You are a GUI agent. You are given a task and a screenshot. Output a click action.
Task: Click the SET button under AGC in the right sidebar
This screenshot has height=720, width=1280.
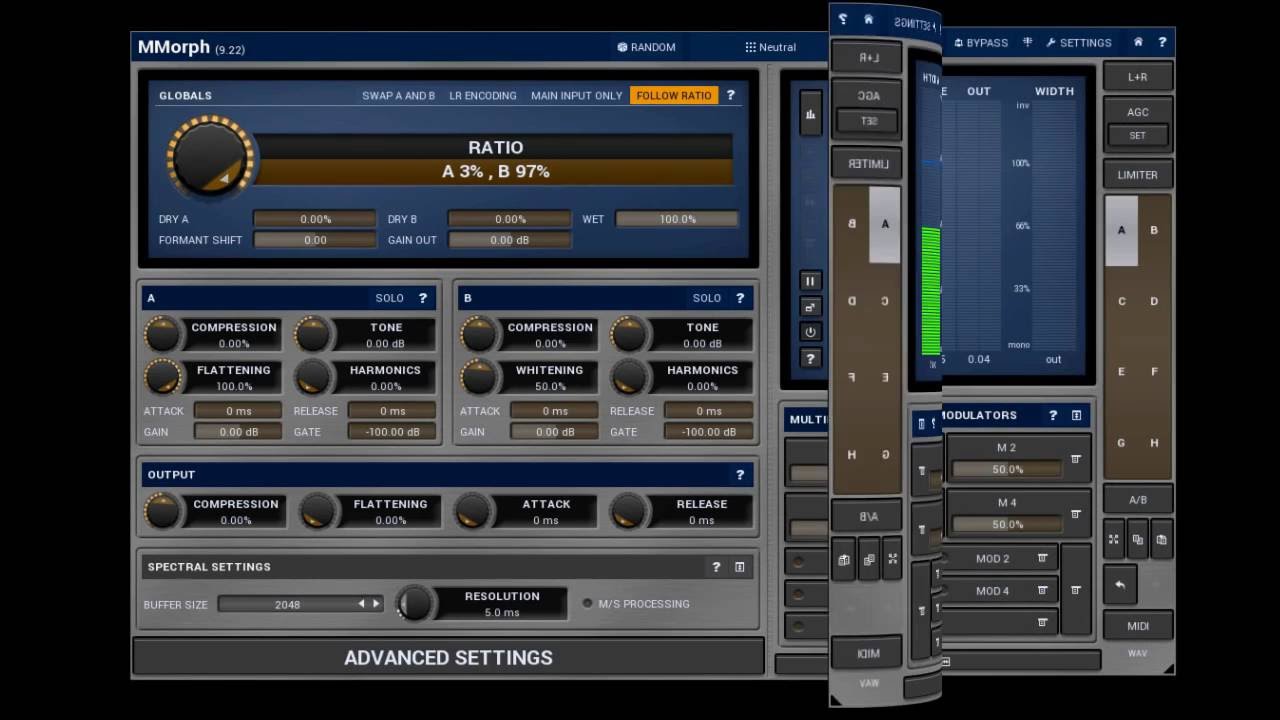click(1137, 136)
